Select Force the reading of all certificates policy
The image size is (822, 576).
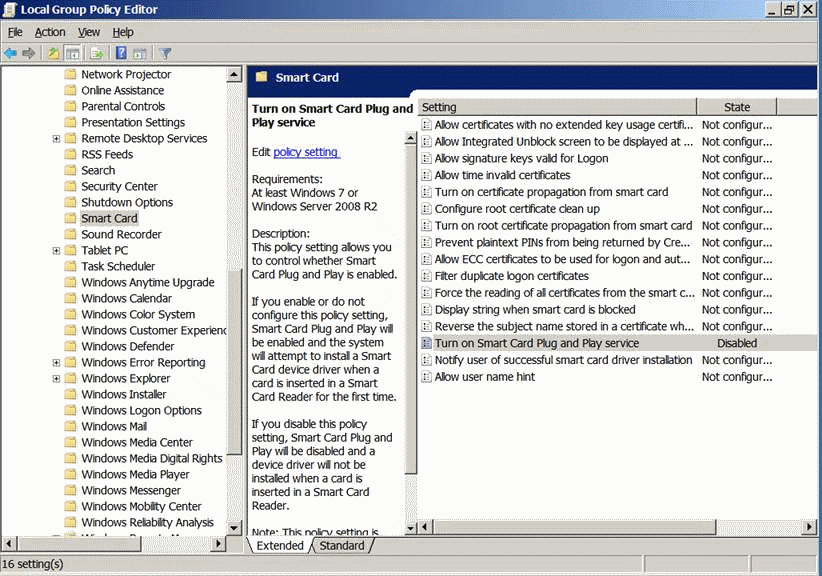564,292
